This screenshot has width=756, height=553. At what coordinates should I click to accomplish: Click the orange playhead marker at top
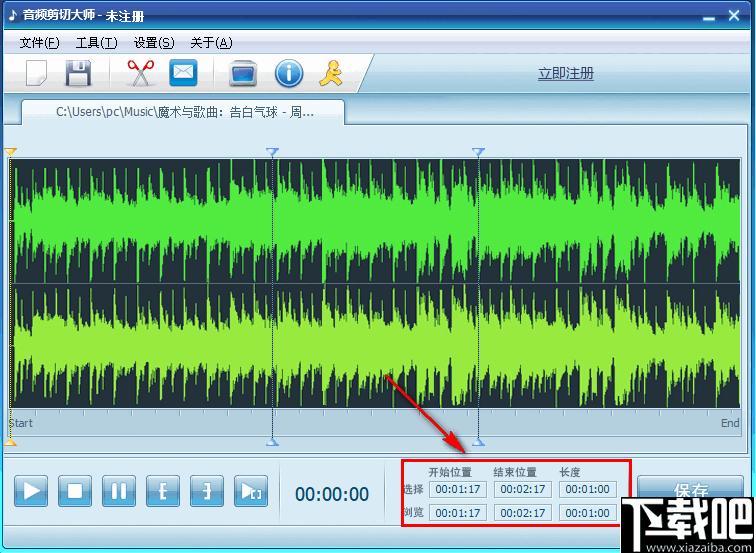click(x=10, y=152)
